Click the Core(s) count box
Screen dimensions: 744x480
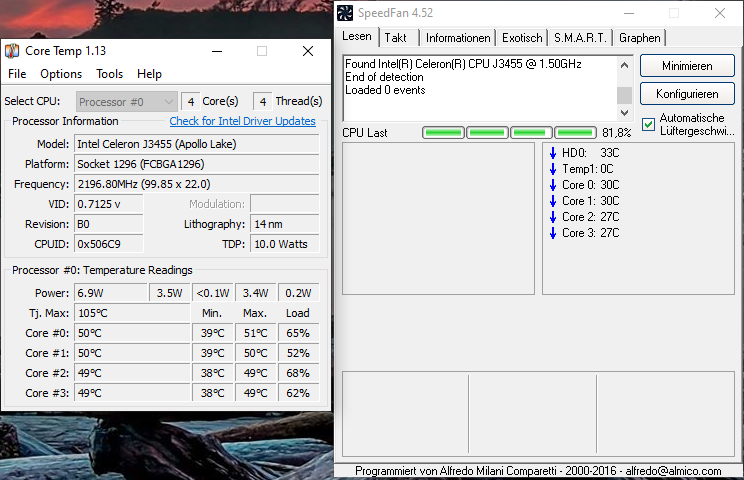click(x=190, y=102)
